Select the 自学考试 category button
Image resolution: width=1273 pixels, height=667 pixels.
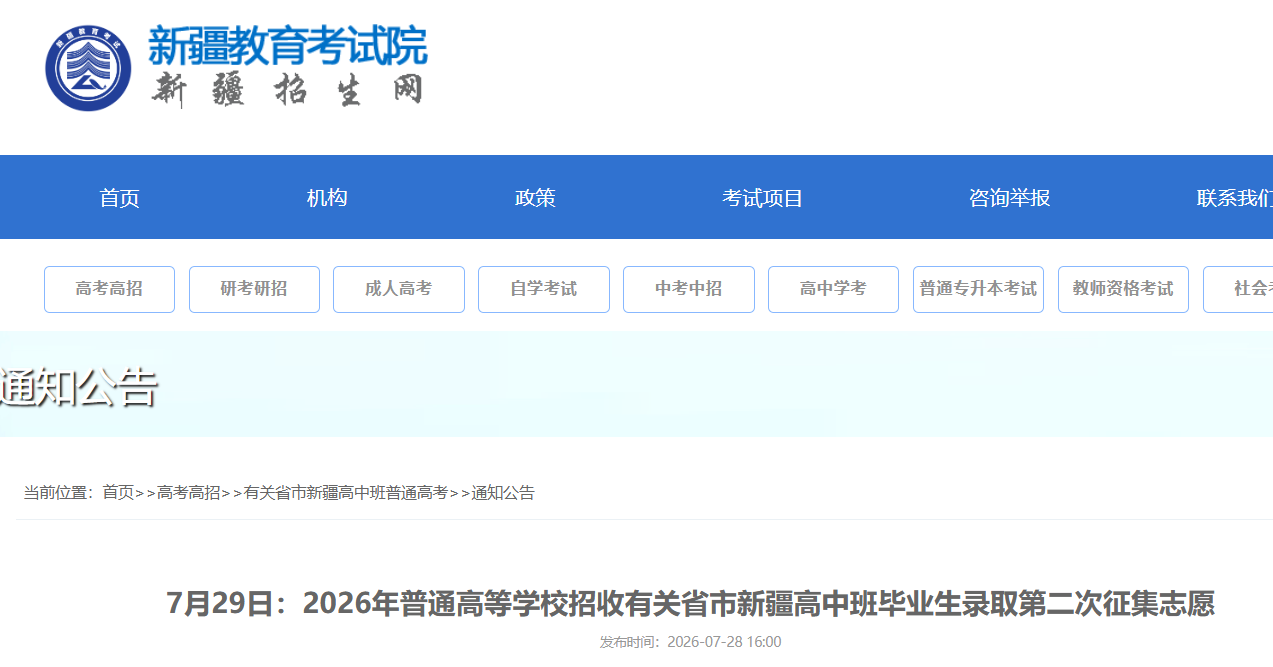tap(544, 289)
